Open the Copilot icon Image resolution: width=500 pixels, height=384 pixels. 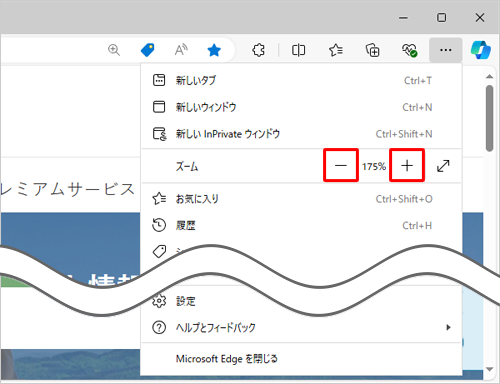click(x=480, y=50)
